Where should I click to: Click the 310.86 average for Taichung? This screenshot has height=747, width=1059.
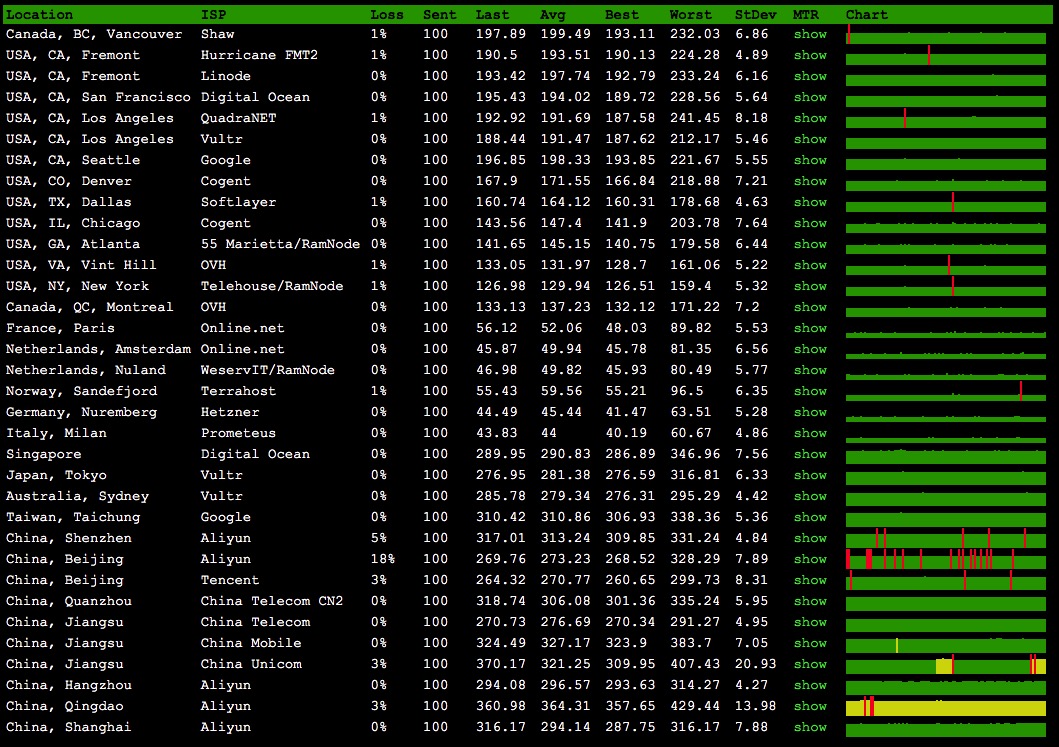[x=565, y=517]
